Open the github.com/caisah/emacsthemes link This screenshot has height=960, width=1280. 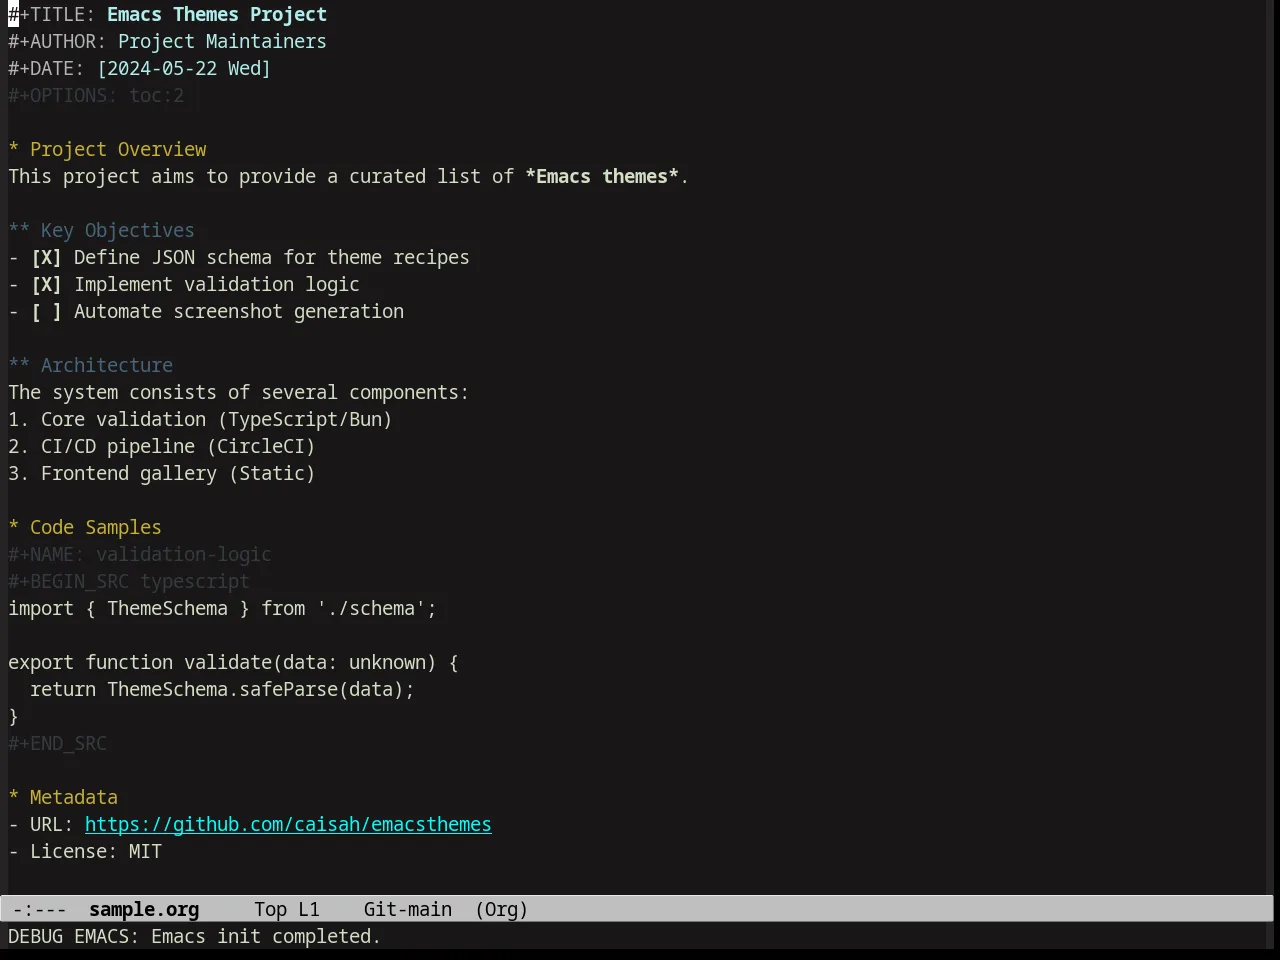288,825
